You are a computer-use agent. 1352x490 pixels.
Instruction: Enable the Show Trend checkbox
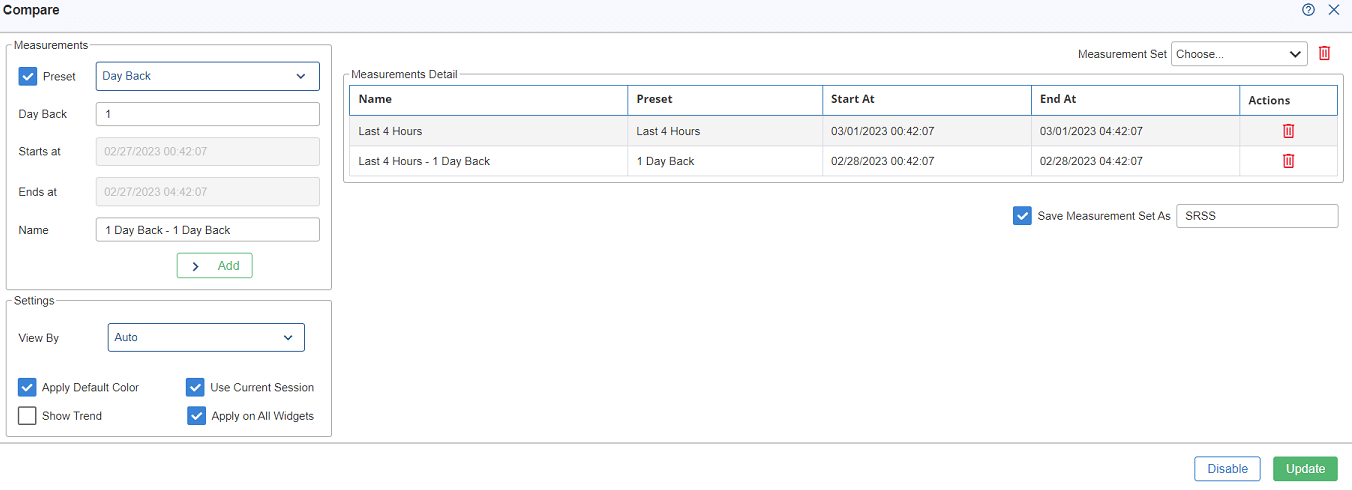pyautogui.click(x=27, y=416)
